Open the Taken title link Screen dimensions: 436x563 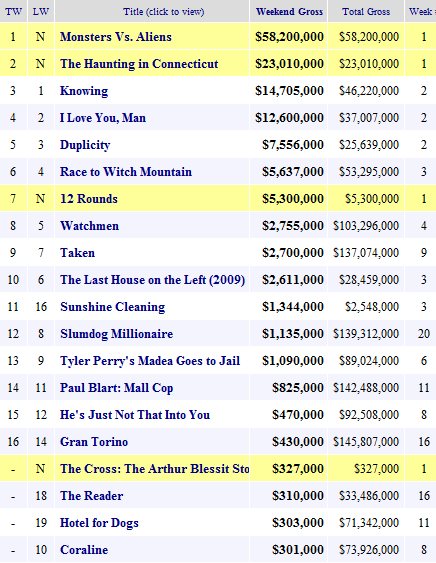pos(77,253)
